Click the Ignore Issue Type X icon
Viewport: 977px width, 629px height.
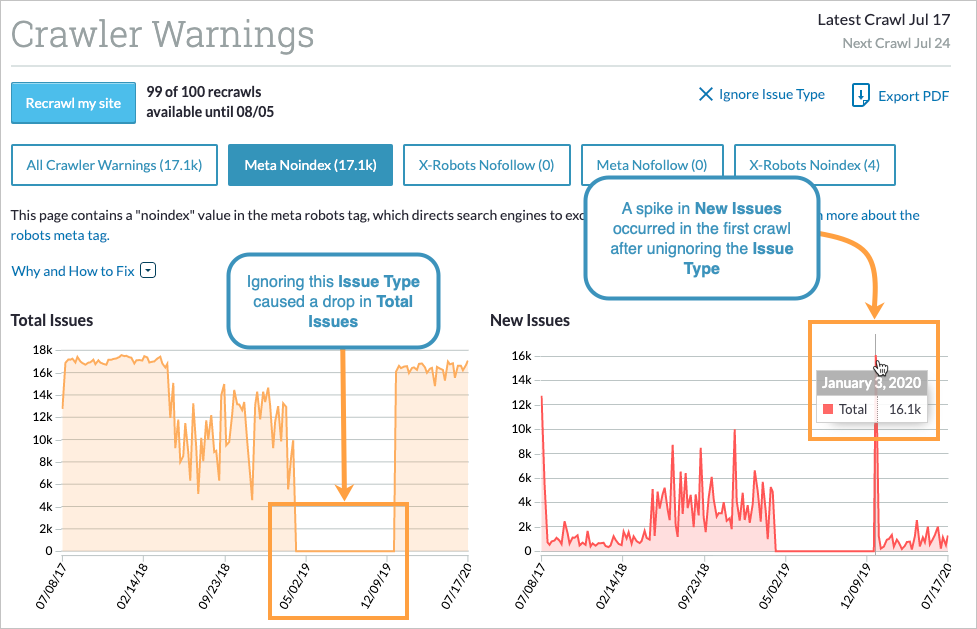click(705, 94)
